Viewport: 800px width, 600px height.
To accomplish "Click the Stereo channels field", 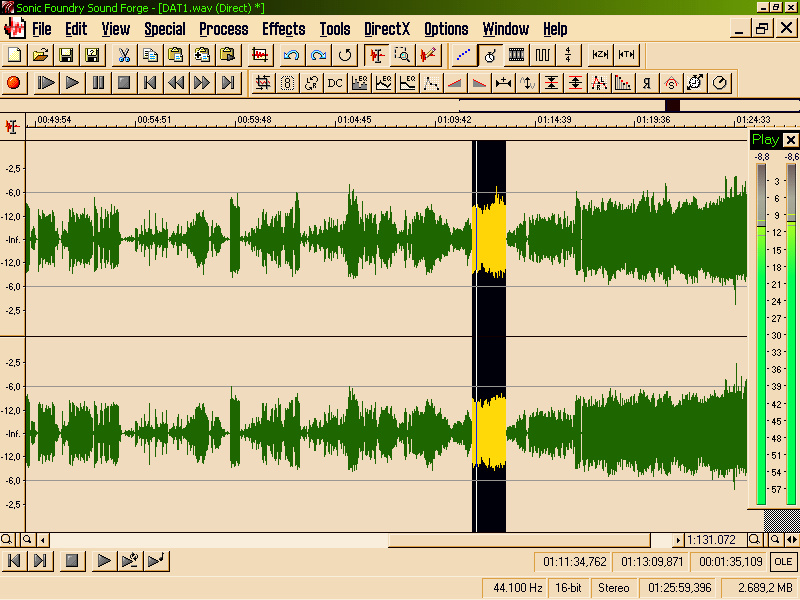I will (614, 588).
